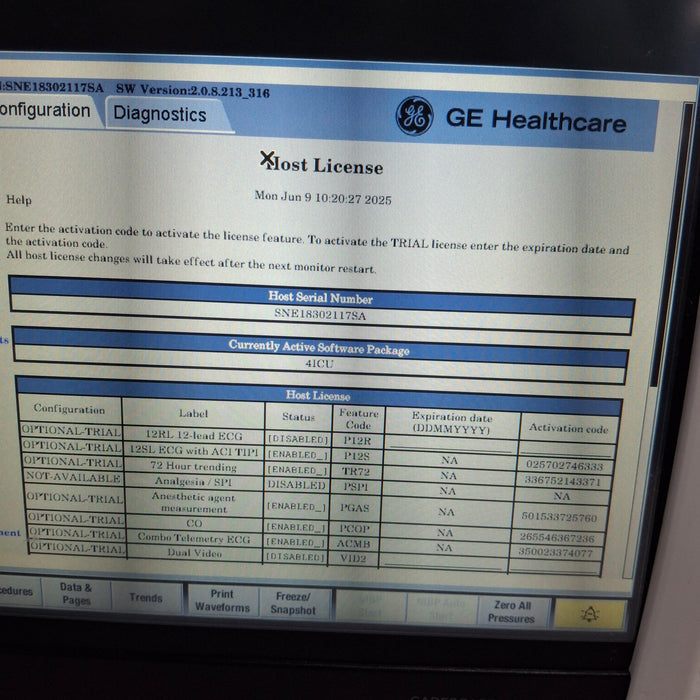Select activation code 501533725760
Viewport: 700px width, 700px height.
(x=559, y=517)
